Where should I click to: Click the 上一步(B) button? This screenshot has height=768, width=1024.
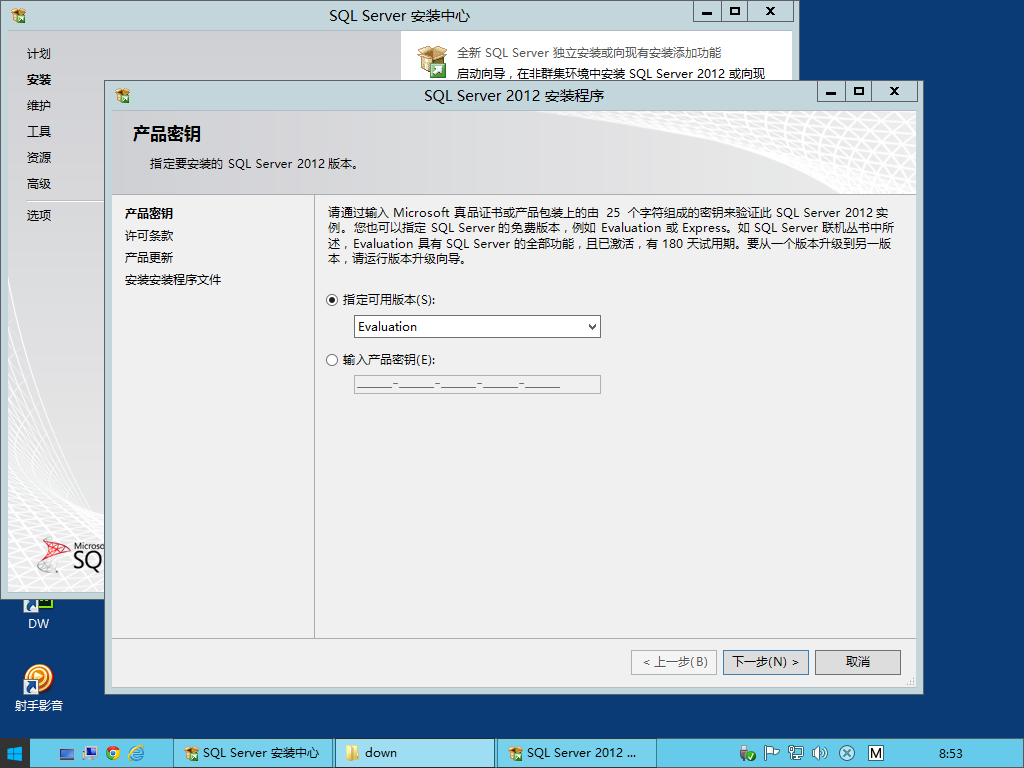tap(674, 662)
